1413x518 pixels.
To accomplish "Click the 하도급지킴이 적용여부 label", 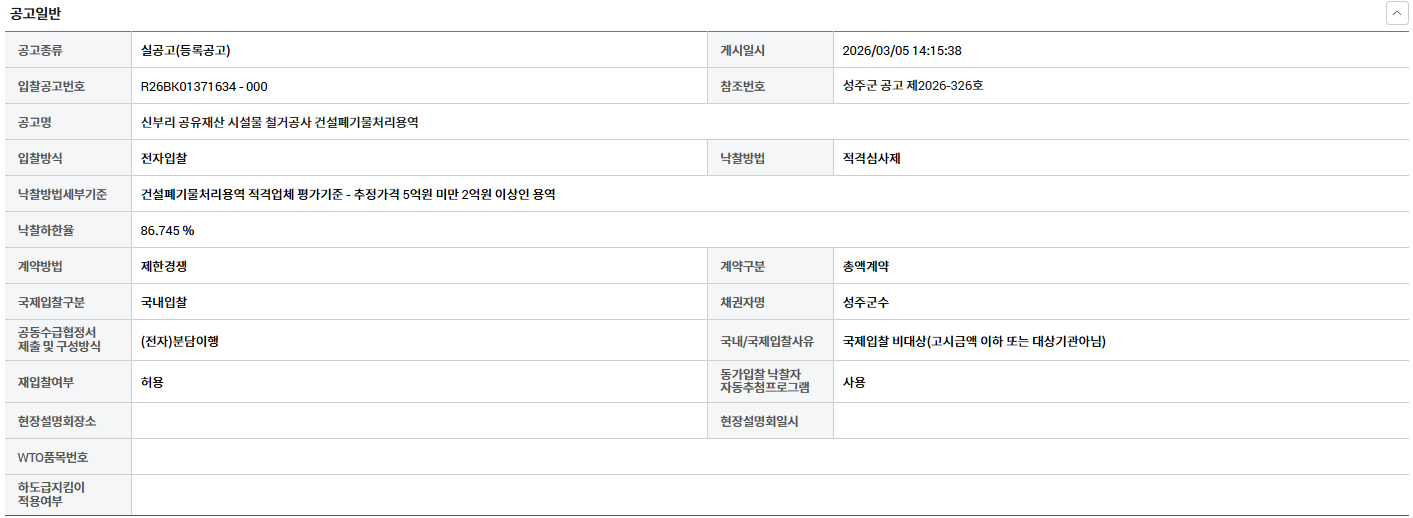I will (x=52, y=494).
